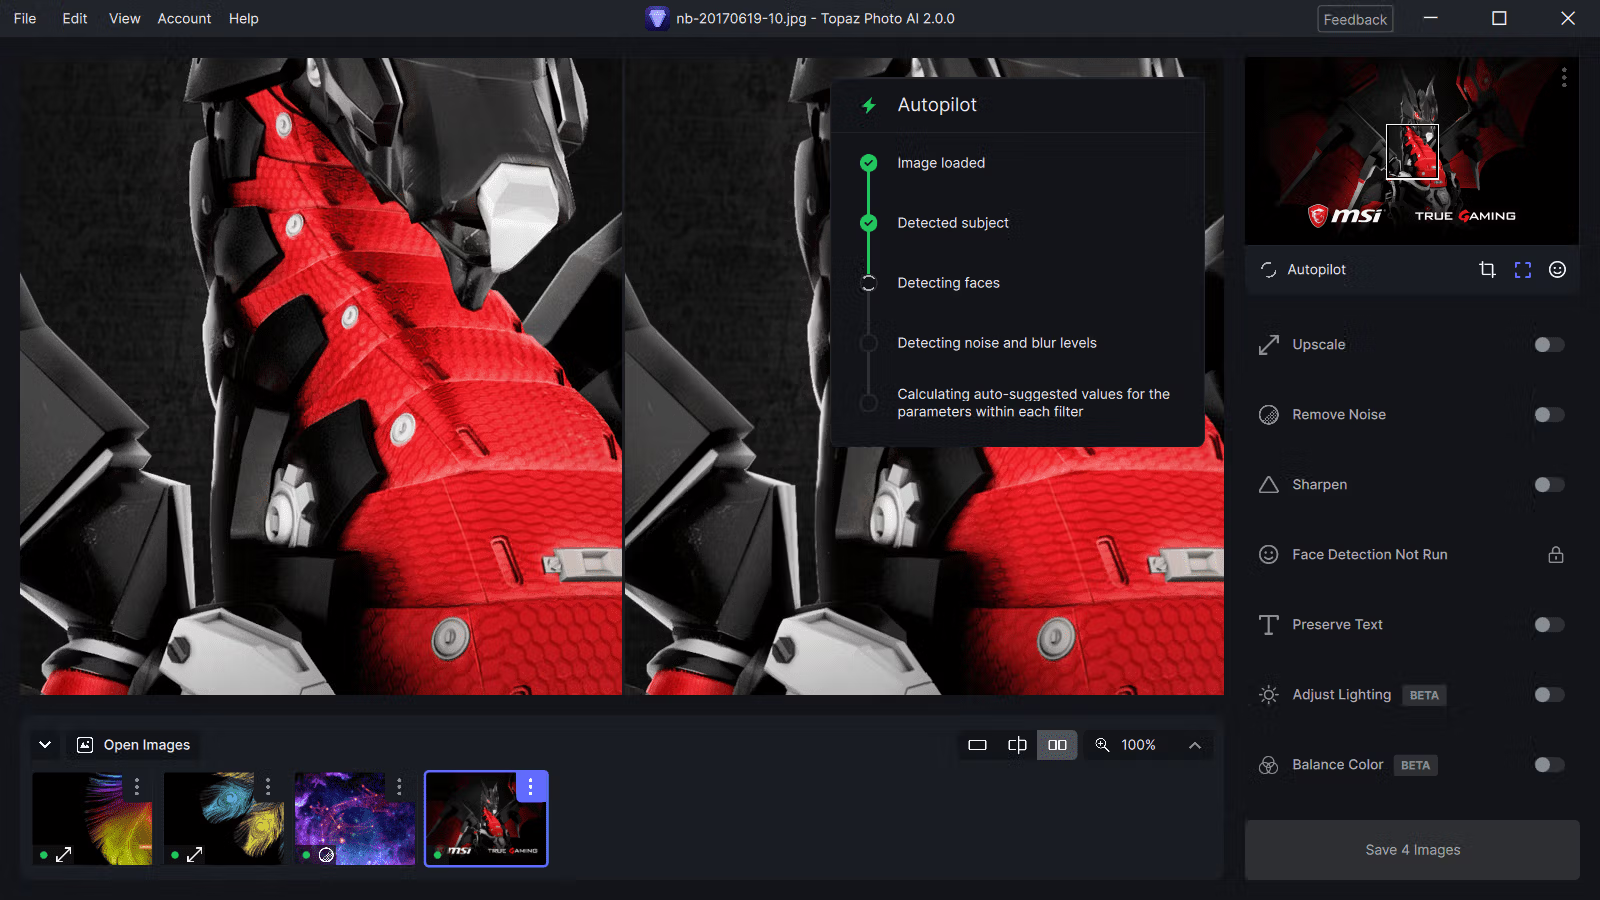Open the Account menu
Viewport: 1600px width, 900px height.
(x=184, y=18)
